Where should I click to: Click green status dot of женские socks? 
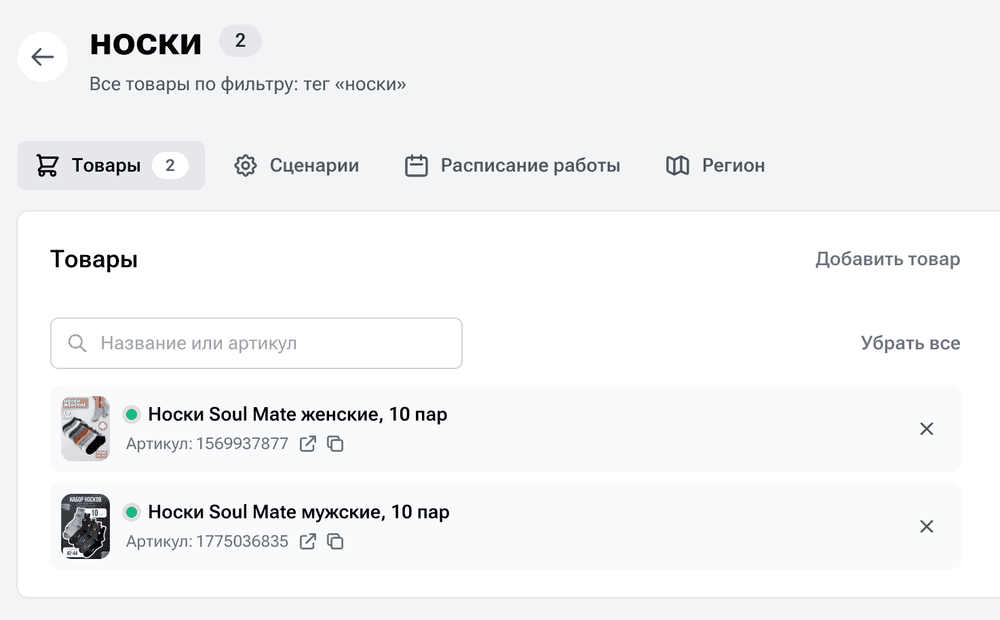[131, 415]
